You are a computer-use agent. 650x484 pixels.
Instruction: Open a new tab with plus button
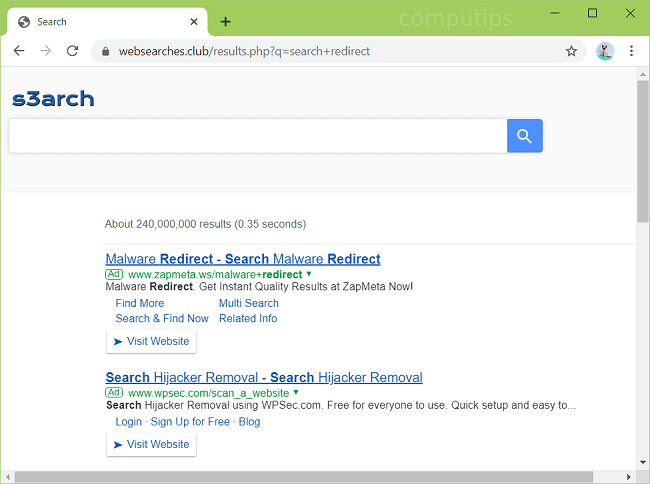tap(226, 22)
